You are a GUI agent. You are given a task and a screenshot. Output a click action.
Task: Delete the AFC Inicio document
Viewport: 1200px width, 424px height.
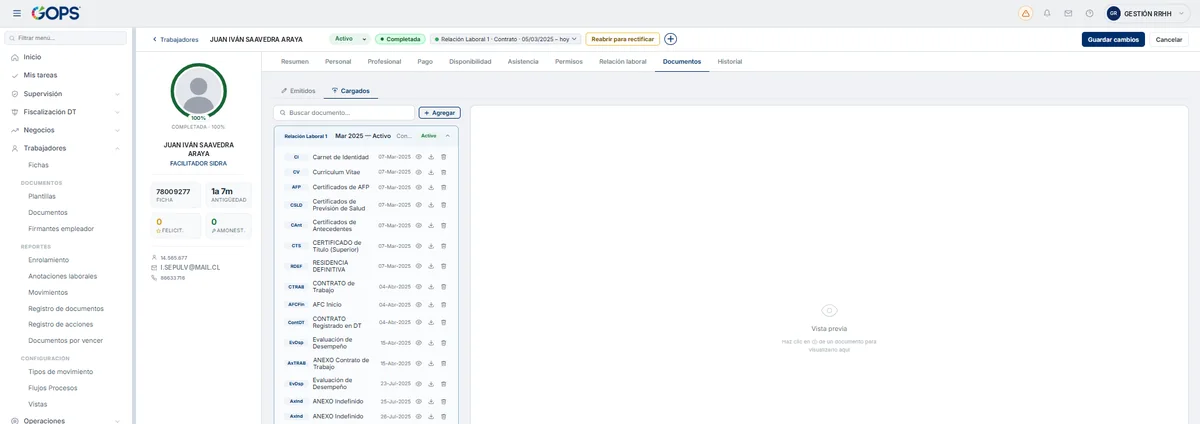[x=444, y=304]
